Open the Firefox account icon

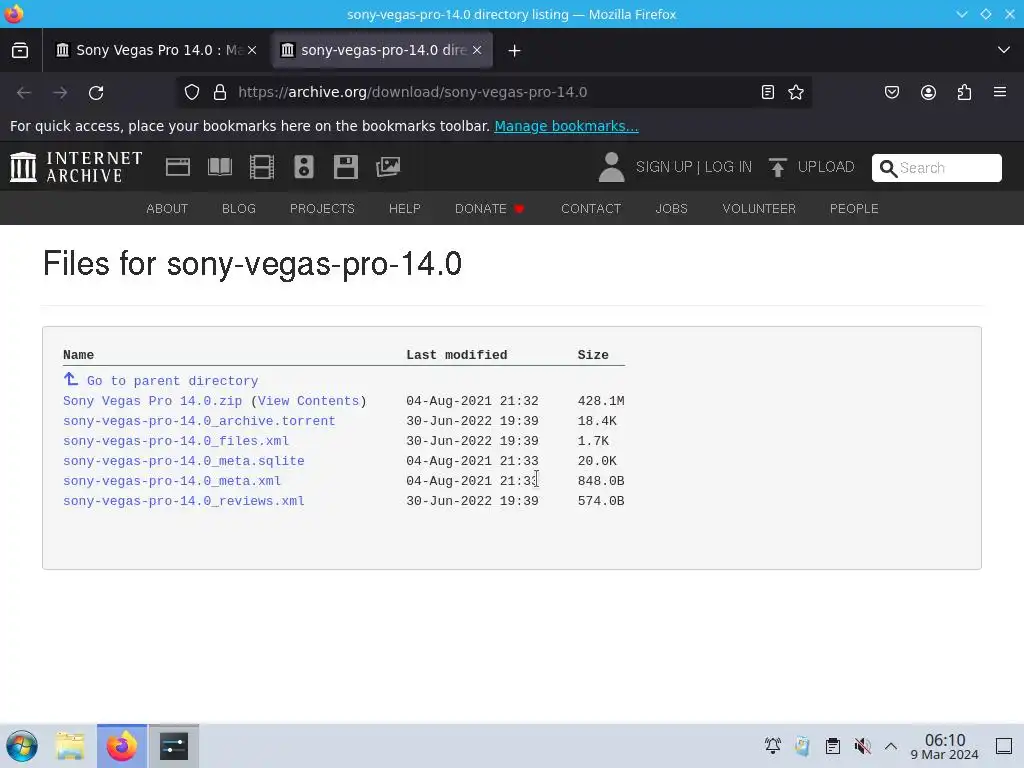point(928,92)
